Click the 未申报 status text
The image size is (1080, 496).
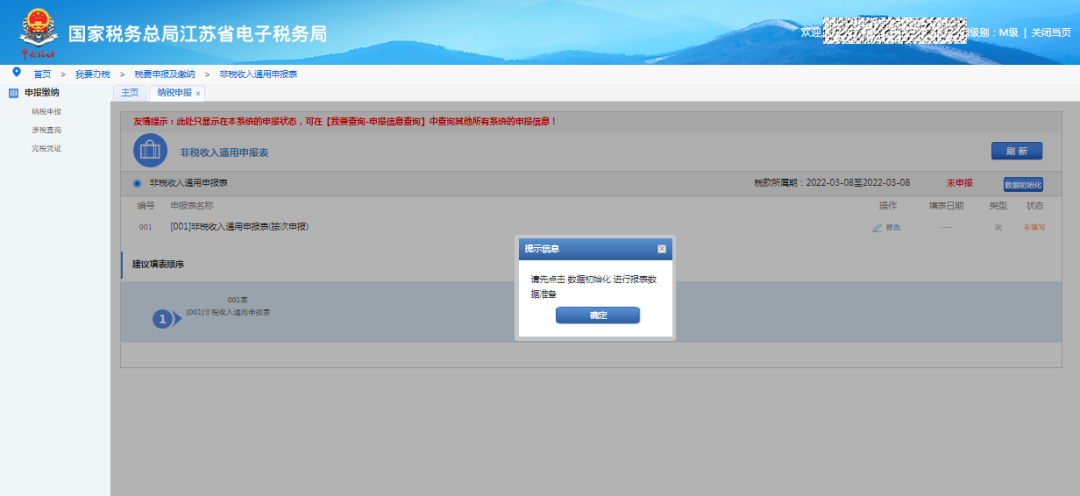click(x=959, y=183)
